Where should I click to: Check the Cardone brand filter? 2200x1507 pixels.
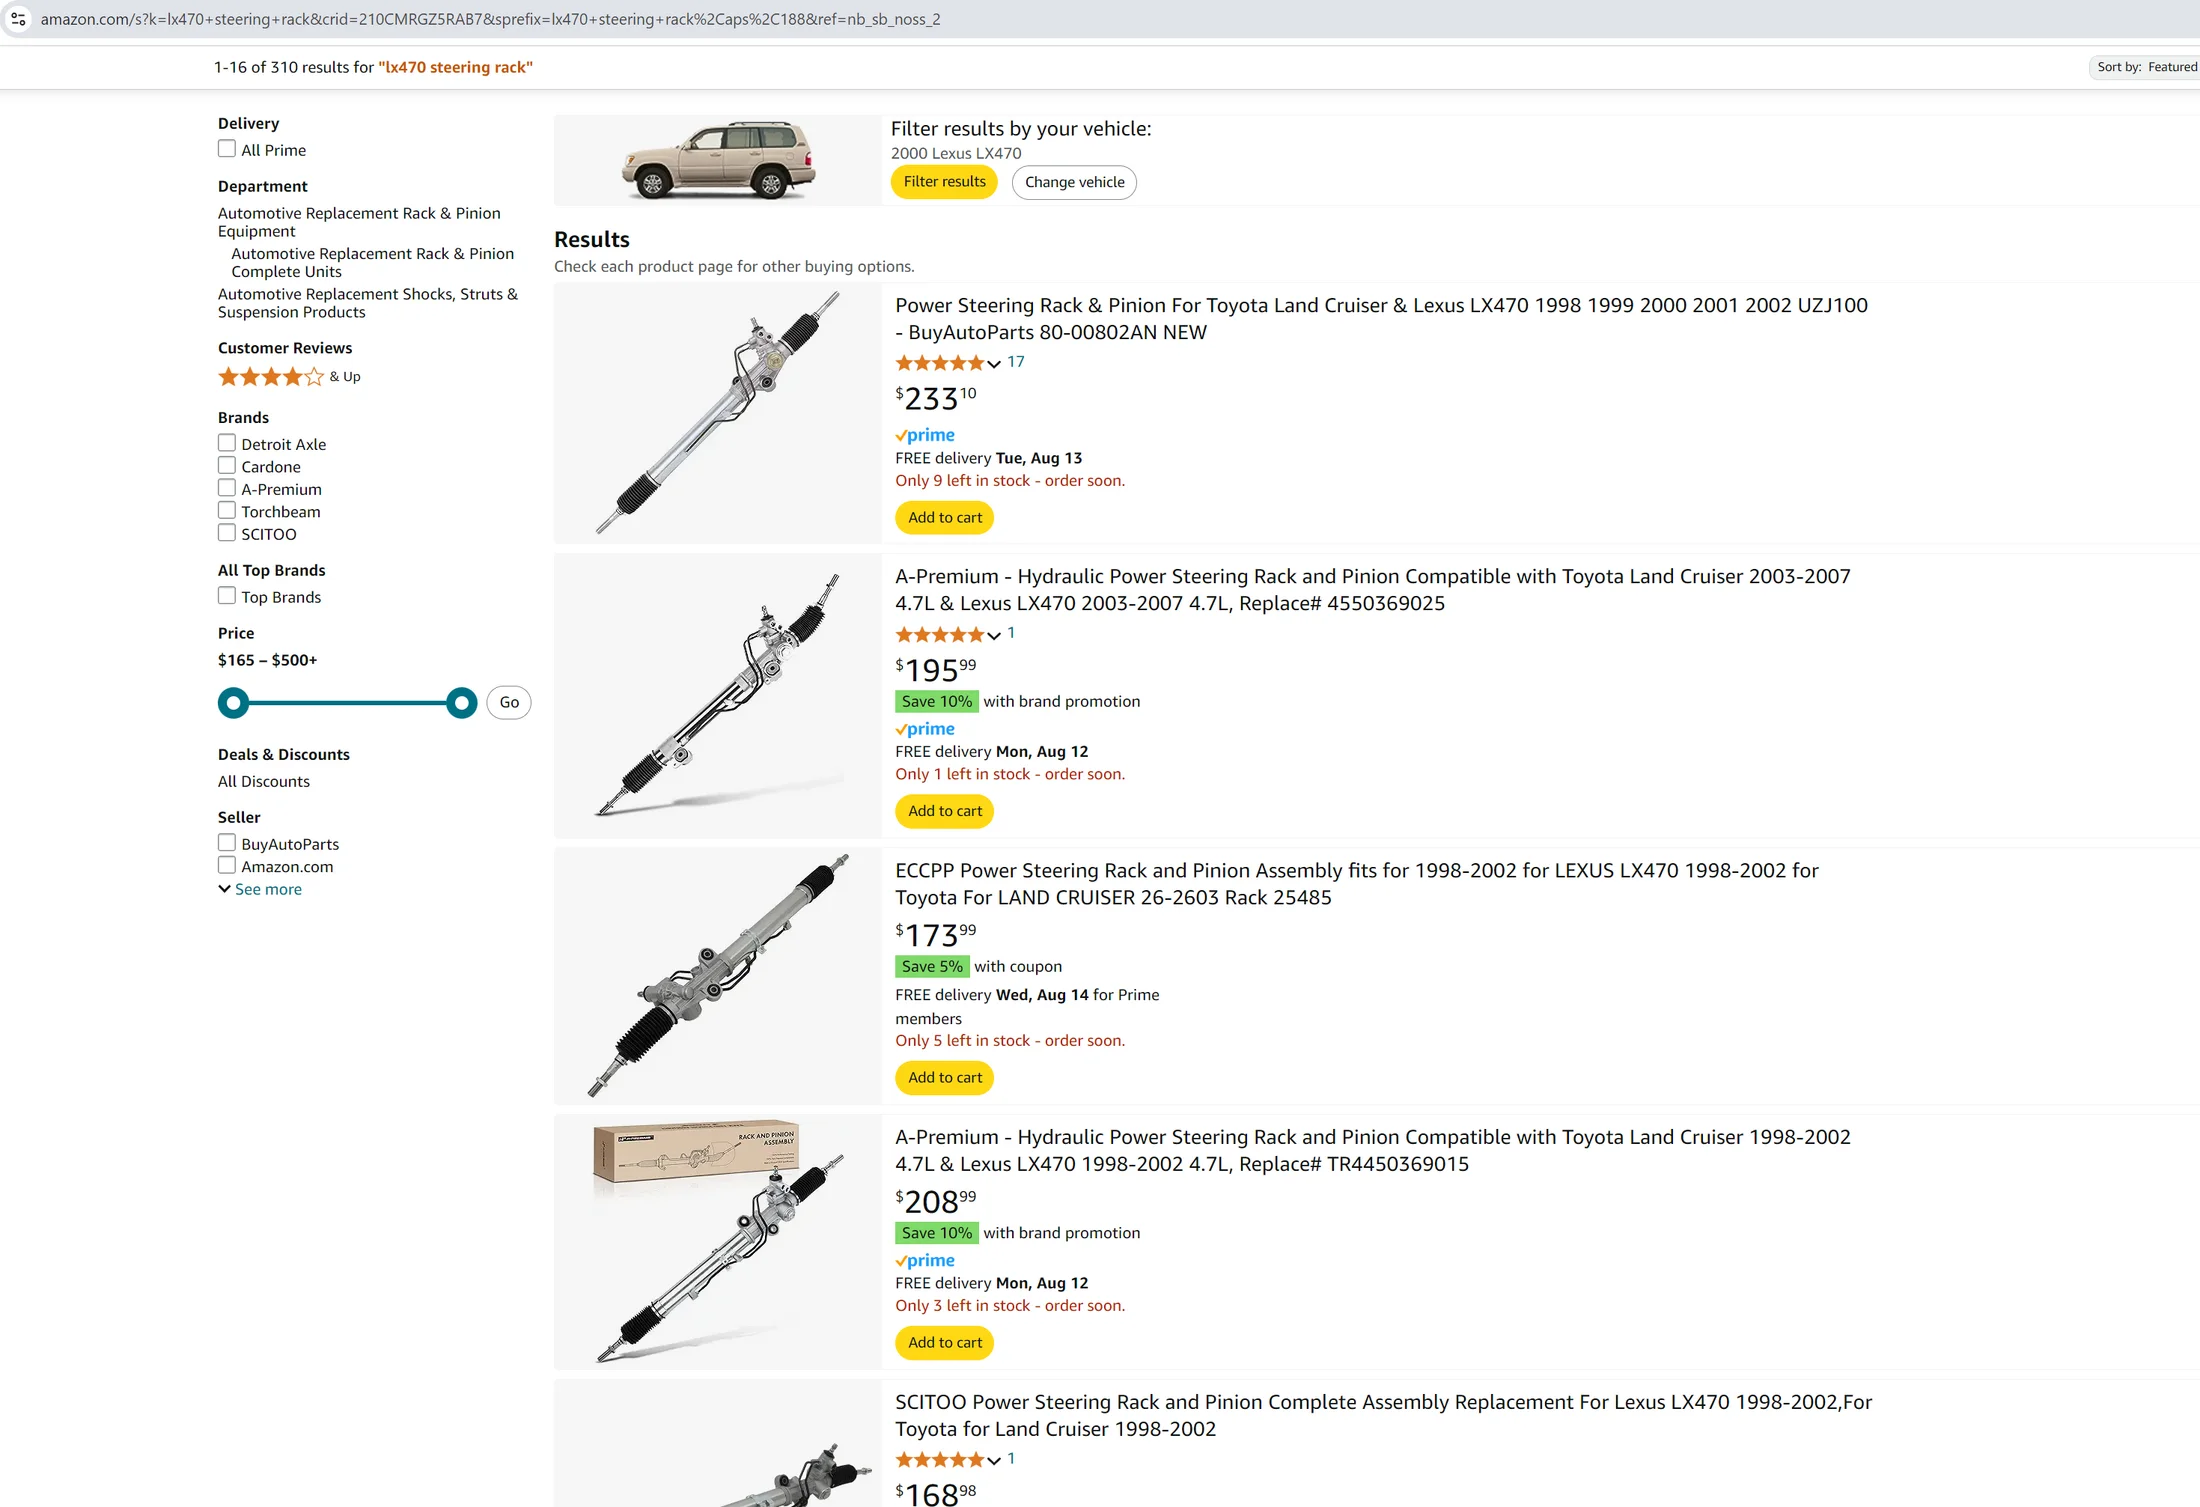[227, 466]
